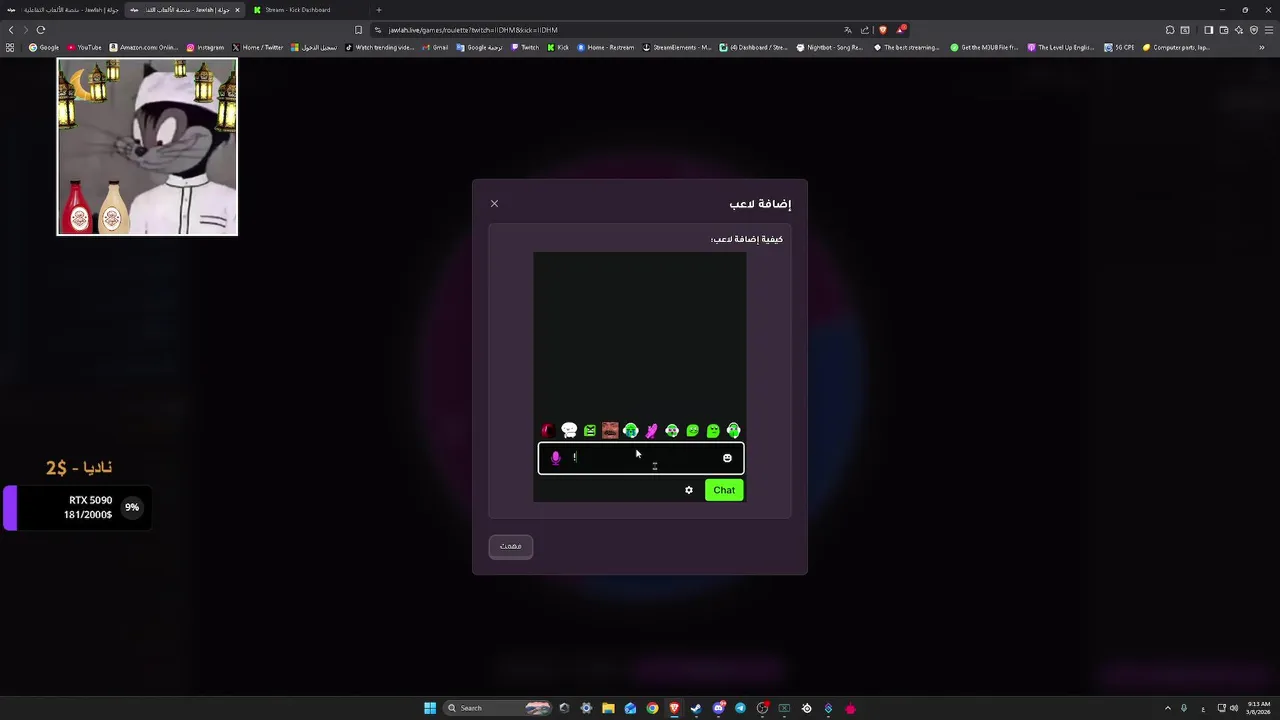The image size is (1280, 720).
Task: Click the فهمت confirmation button
Action: coord(511,546)
